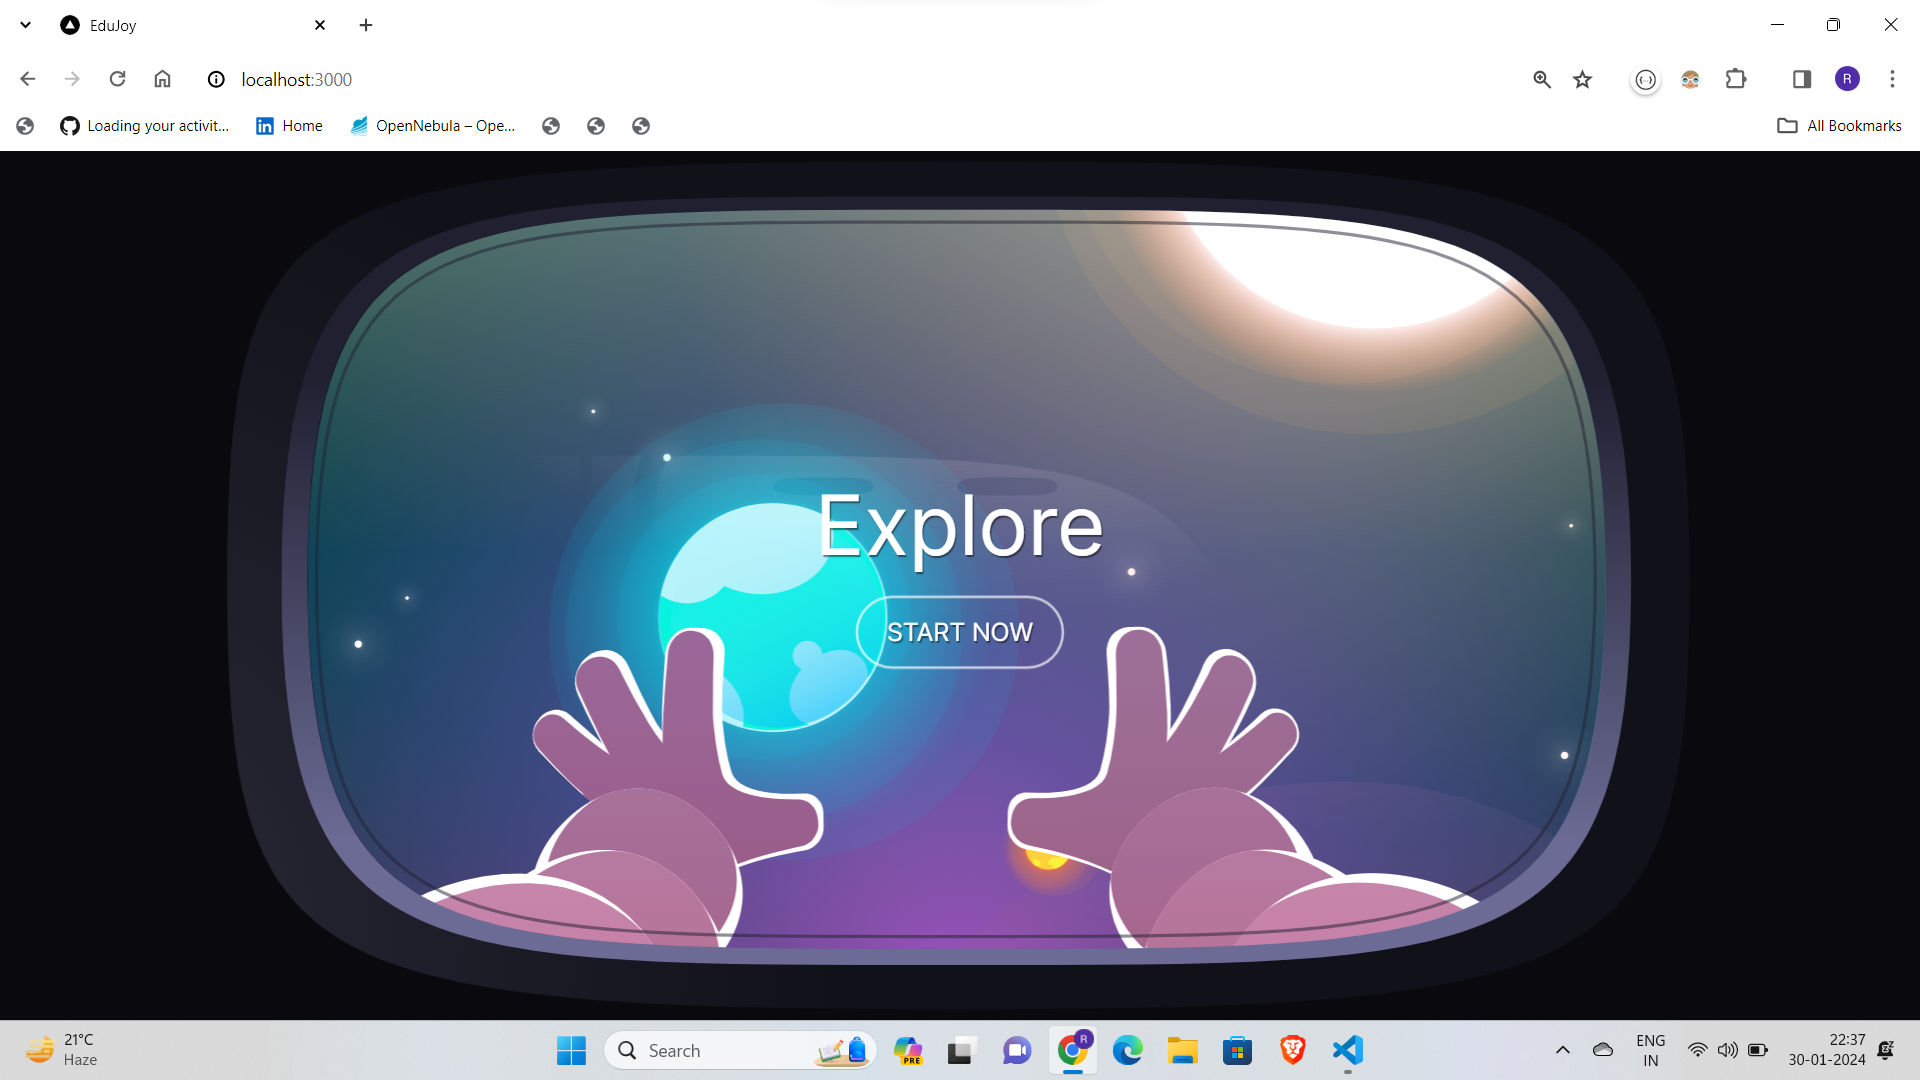Open the All Bookmarks folder
Image resolution: width=1920 pixels, height=1080 pixels.
1839,126
